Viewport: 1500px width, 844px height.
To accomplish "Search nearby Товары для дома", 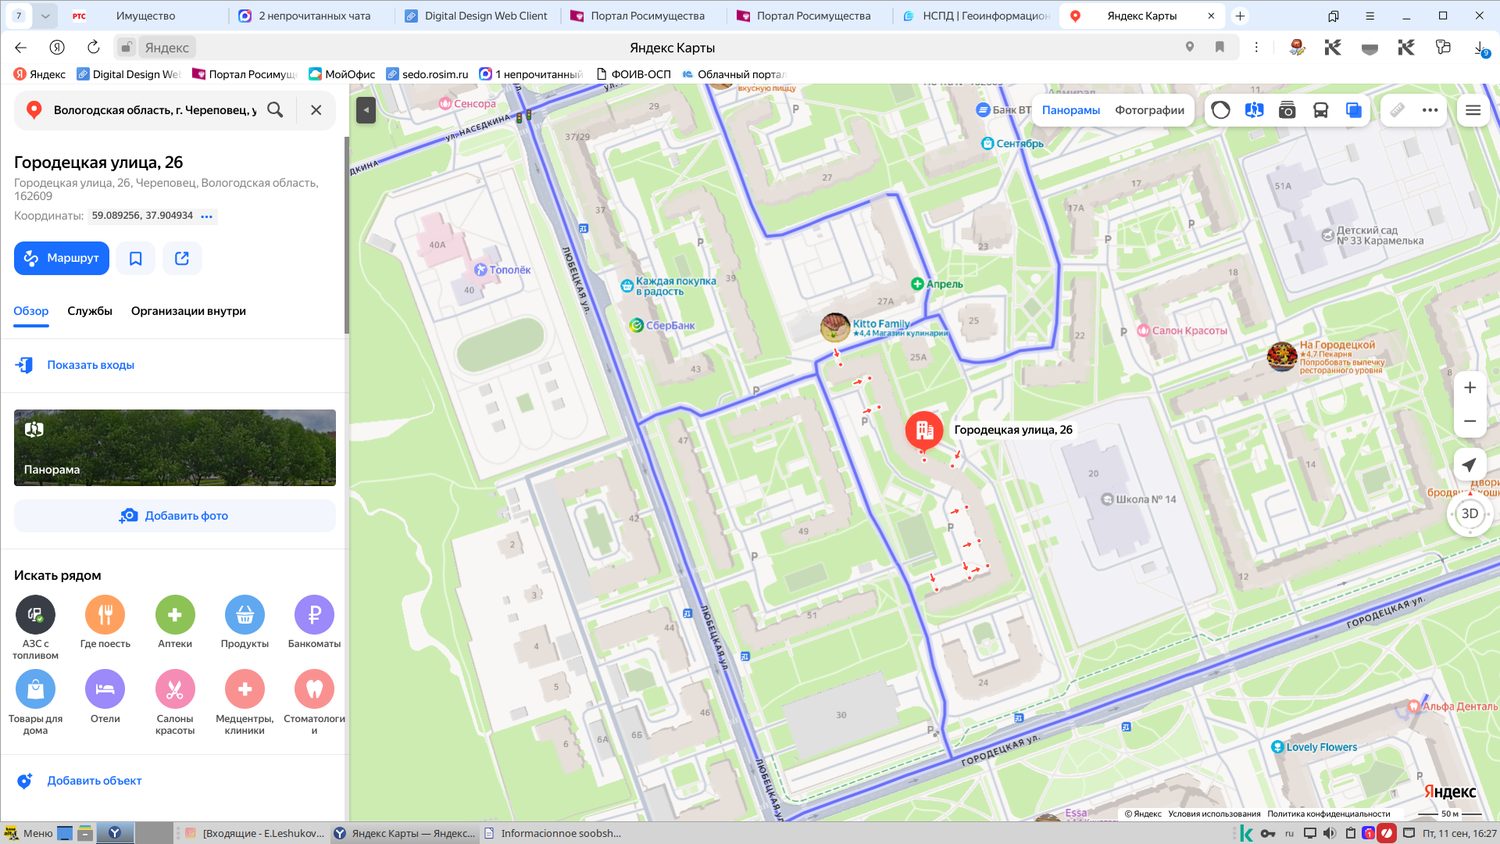I will pyautogui.click(x=35, y=702).
